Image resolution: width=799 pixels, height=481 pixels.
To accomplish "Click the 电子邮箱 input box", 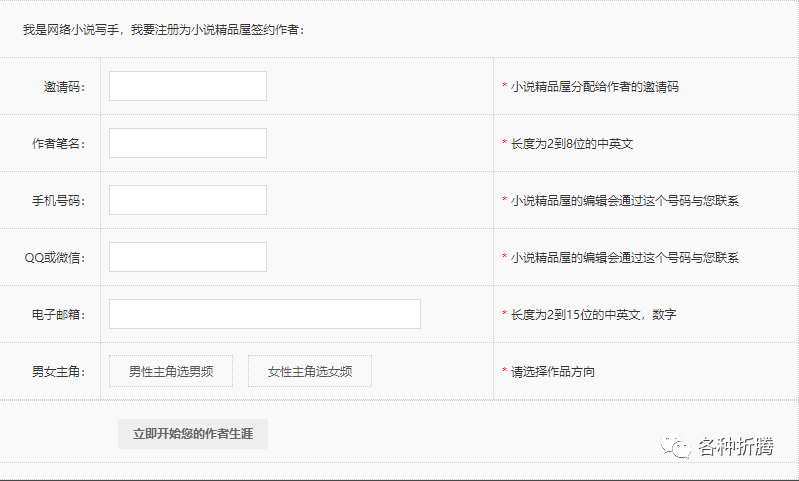I will click(x=264, y=314).
